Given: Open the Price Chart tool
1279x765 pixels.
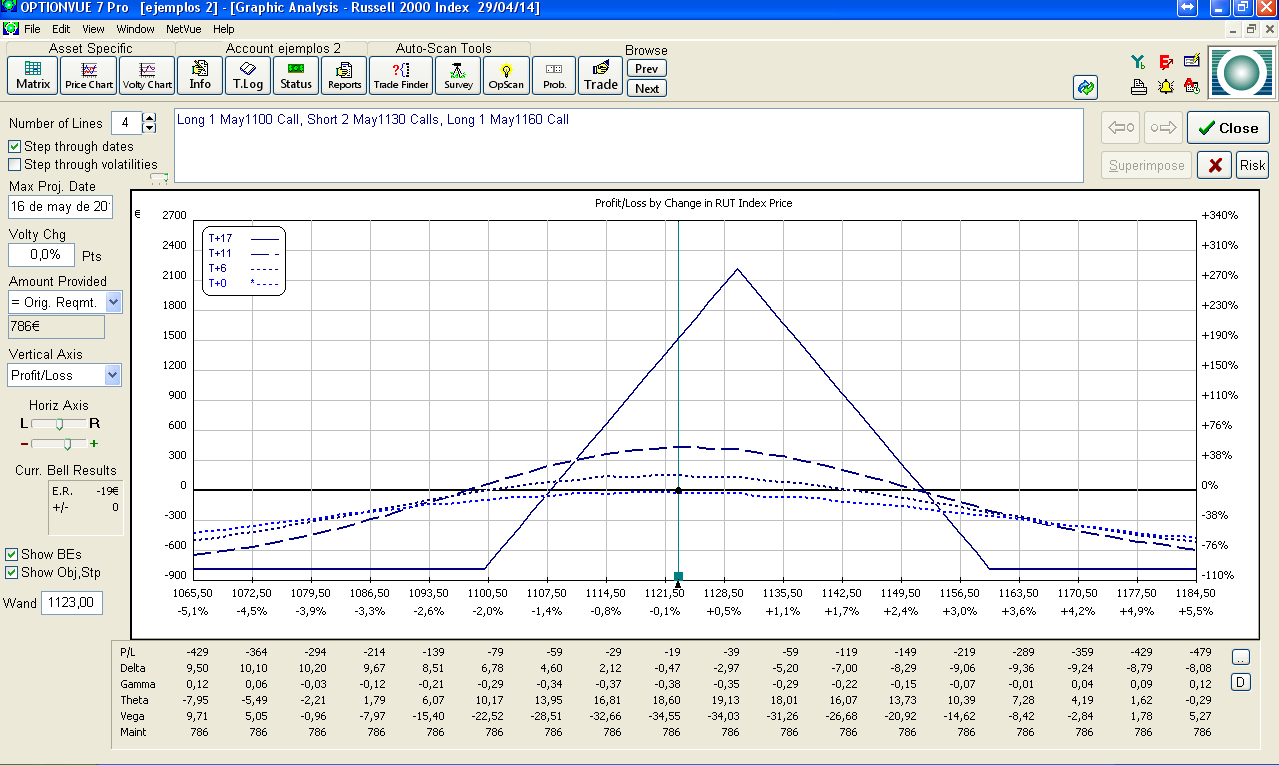Looking at the screenshot, I should coord(89,75).
